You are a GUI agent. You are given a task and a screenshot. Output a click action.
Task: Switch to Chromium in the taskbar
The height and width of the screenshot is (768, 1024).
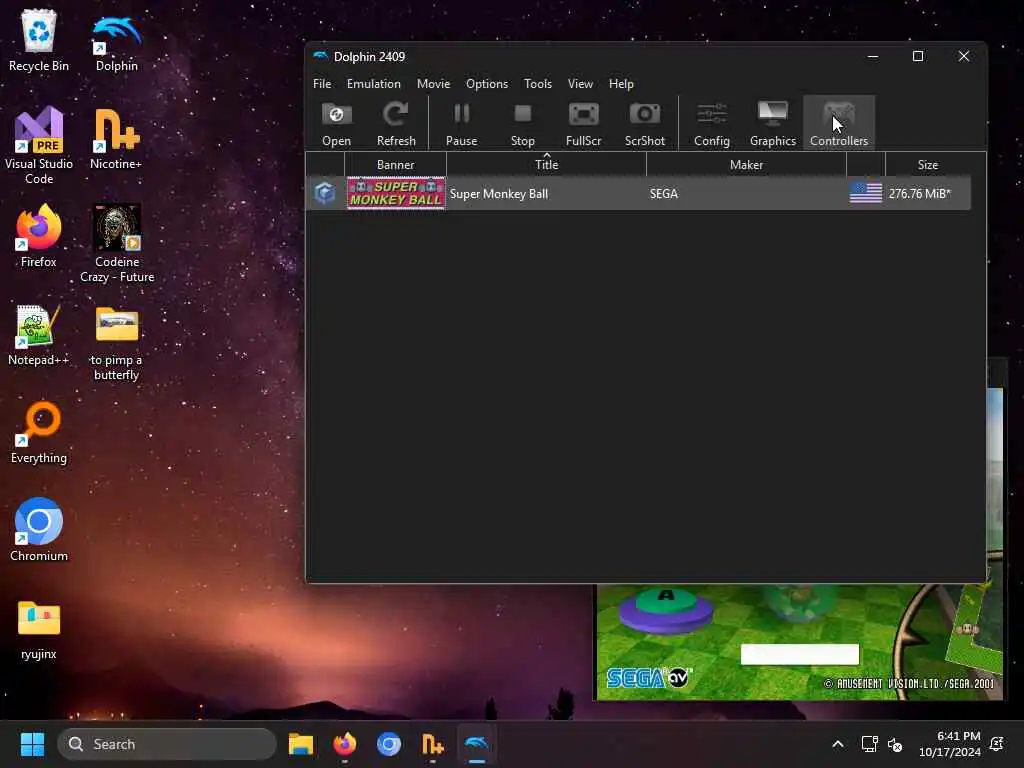[x=389, y=744]
